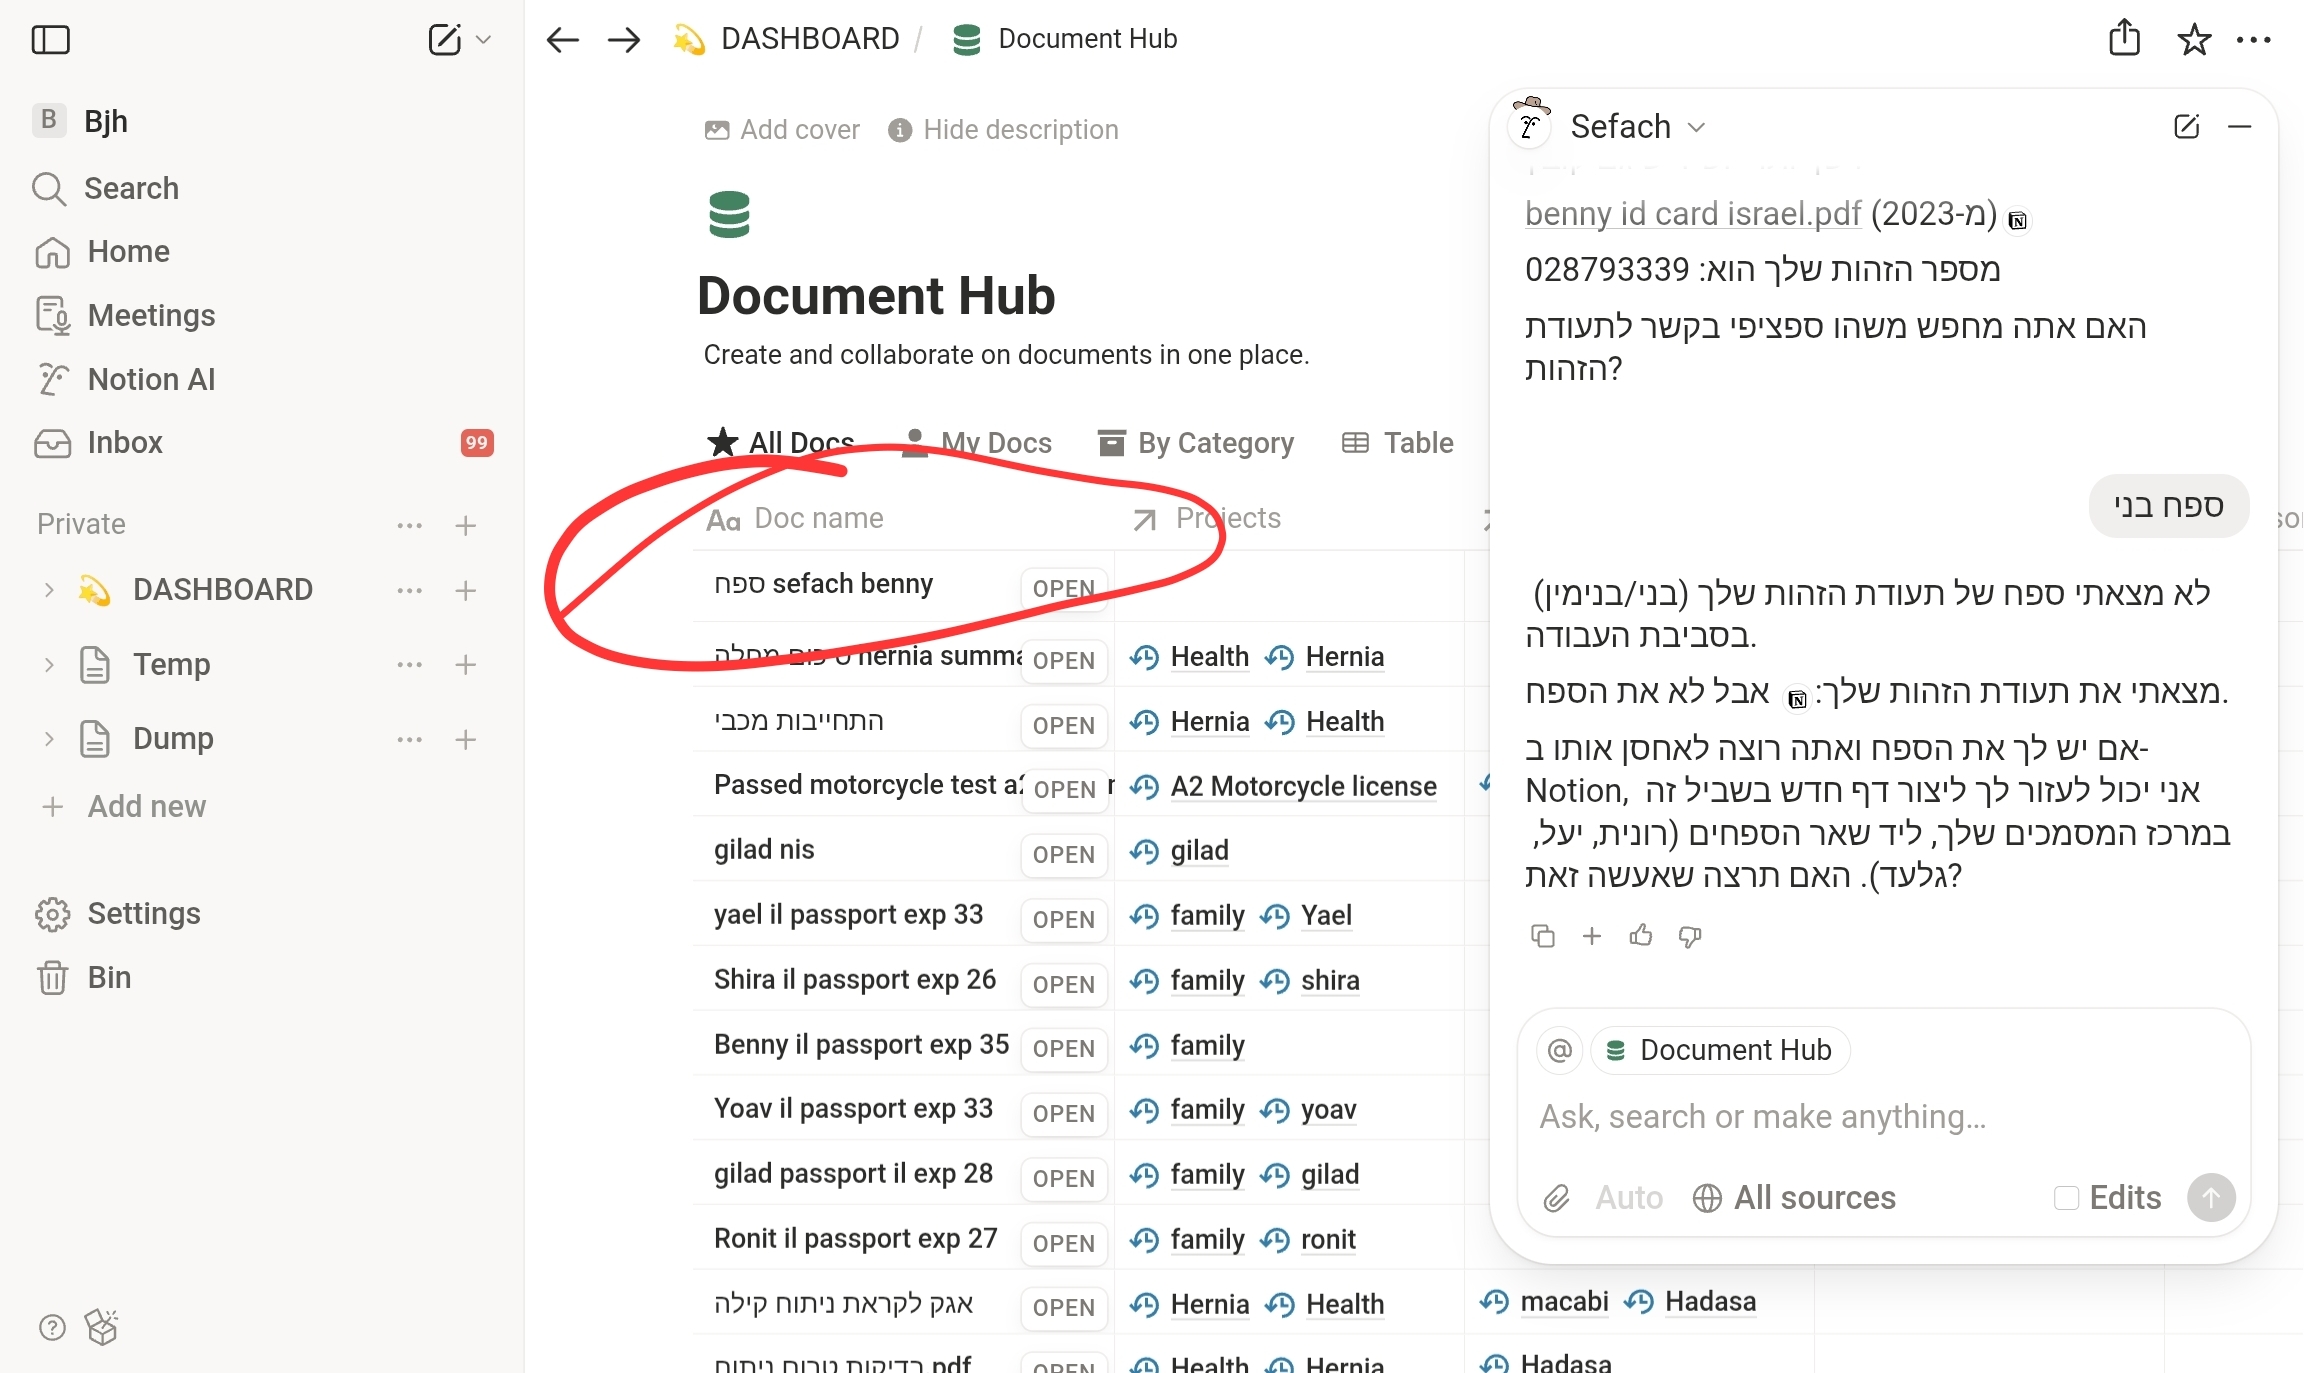Click the share page icon
The width and height of the screenshot is (2304, 1373).
click(x=2124, y=39)
